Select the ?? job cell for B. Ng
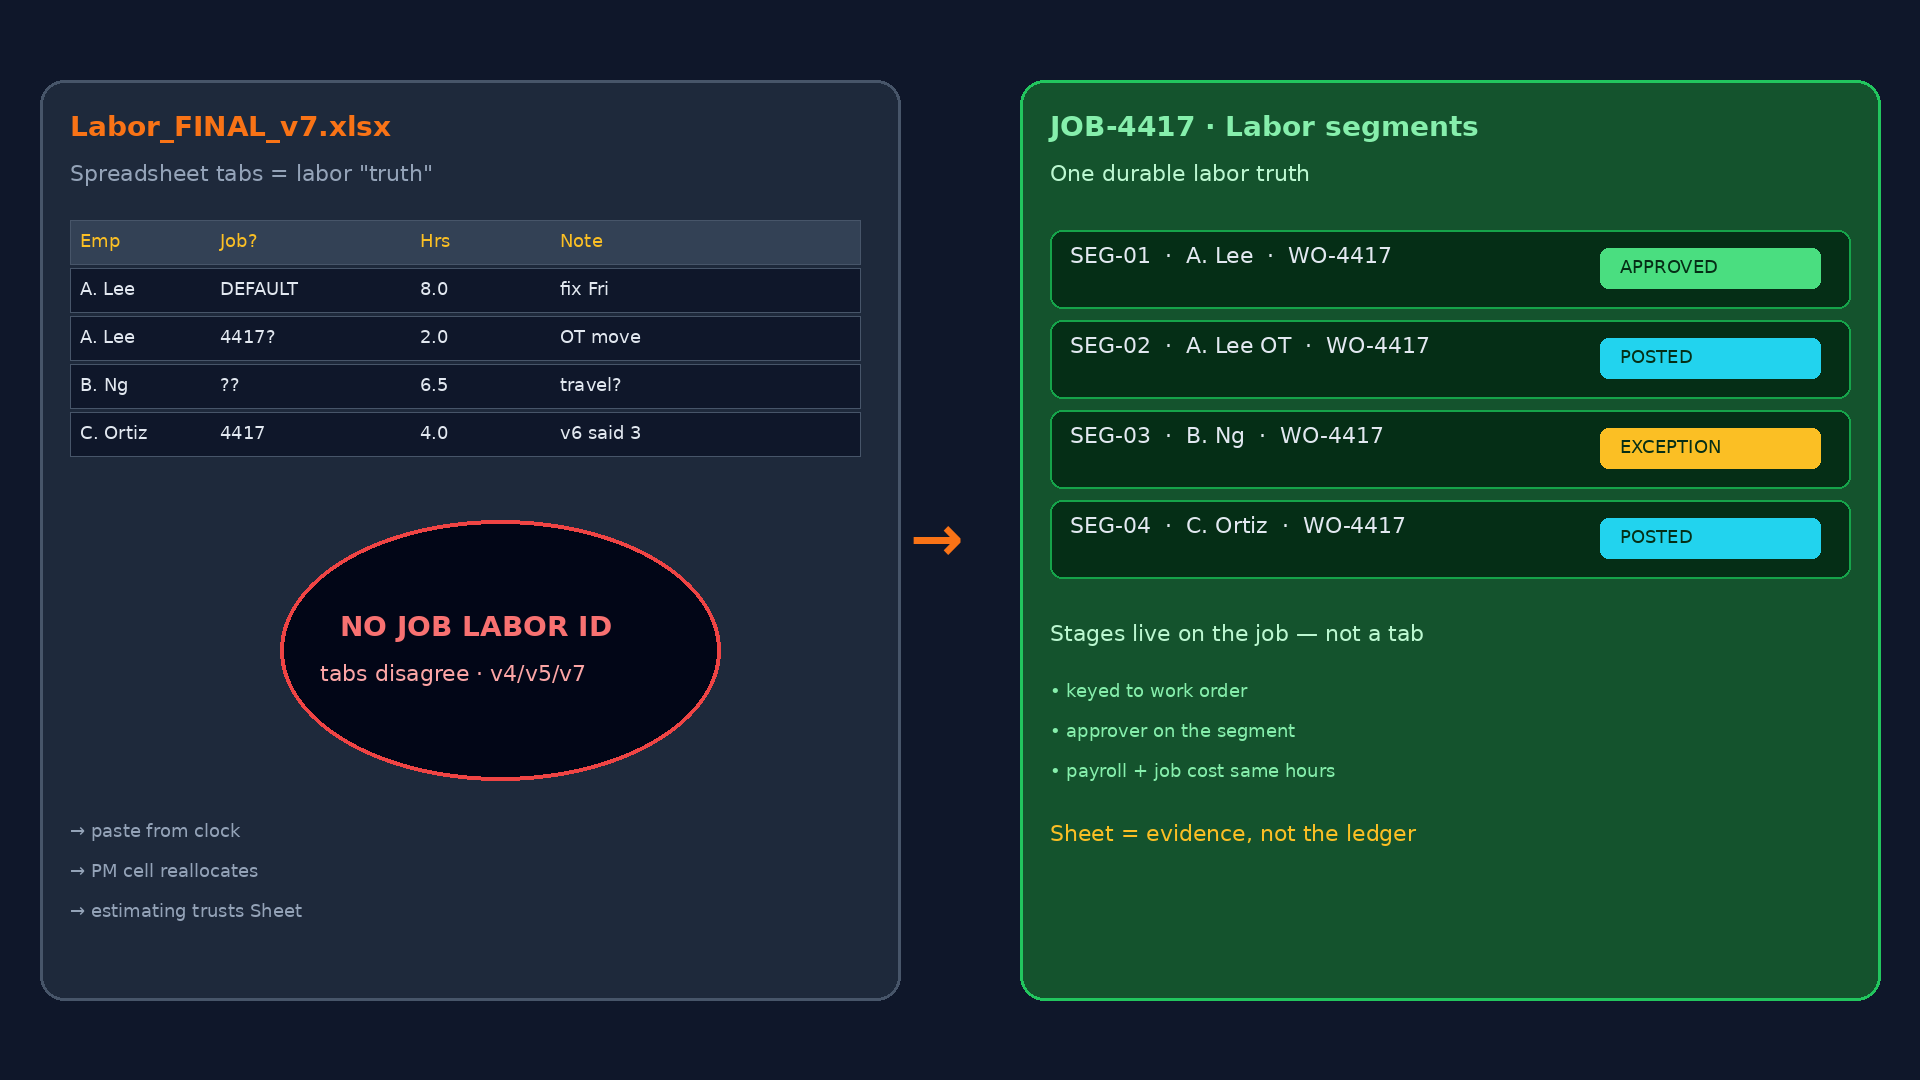 (x=229, y=385)
